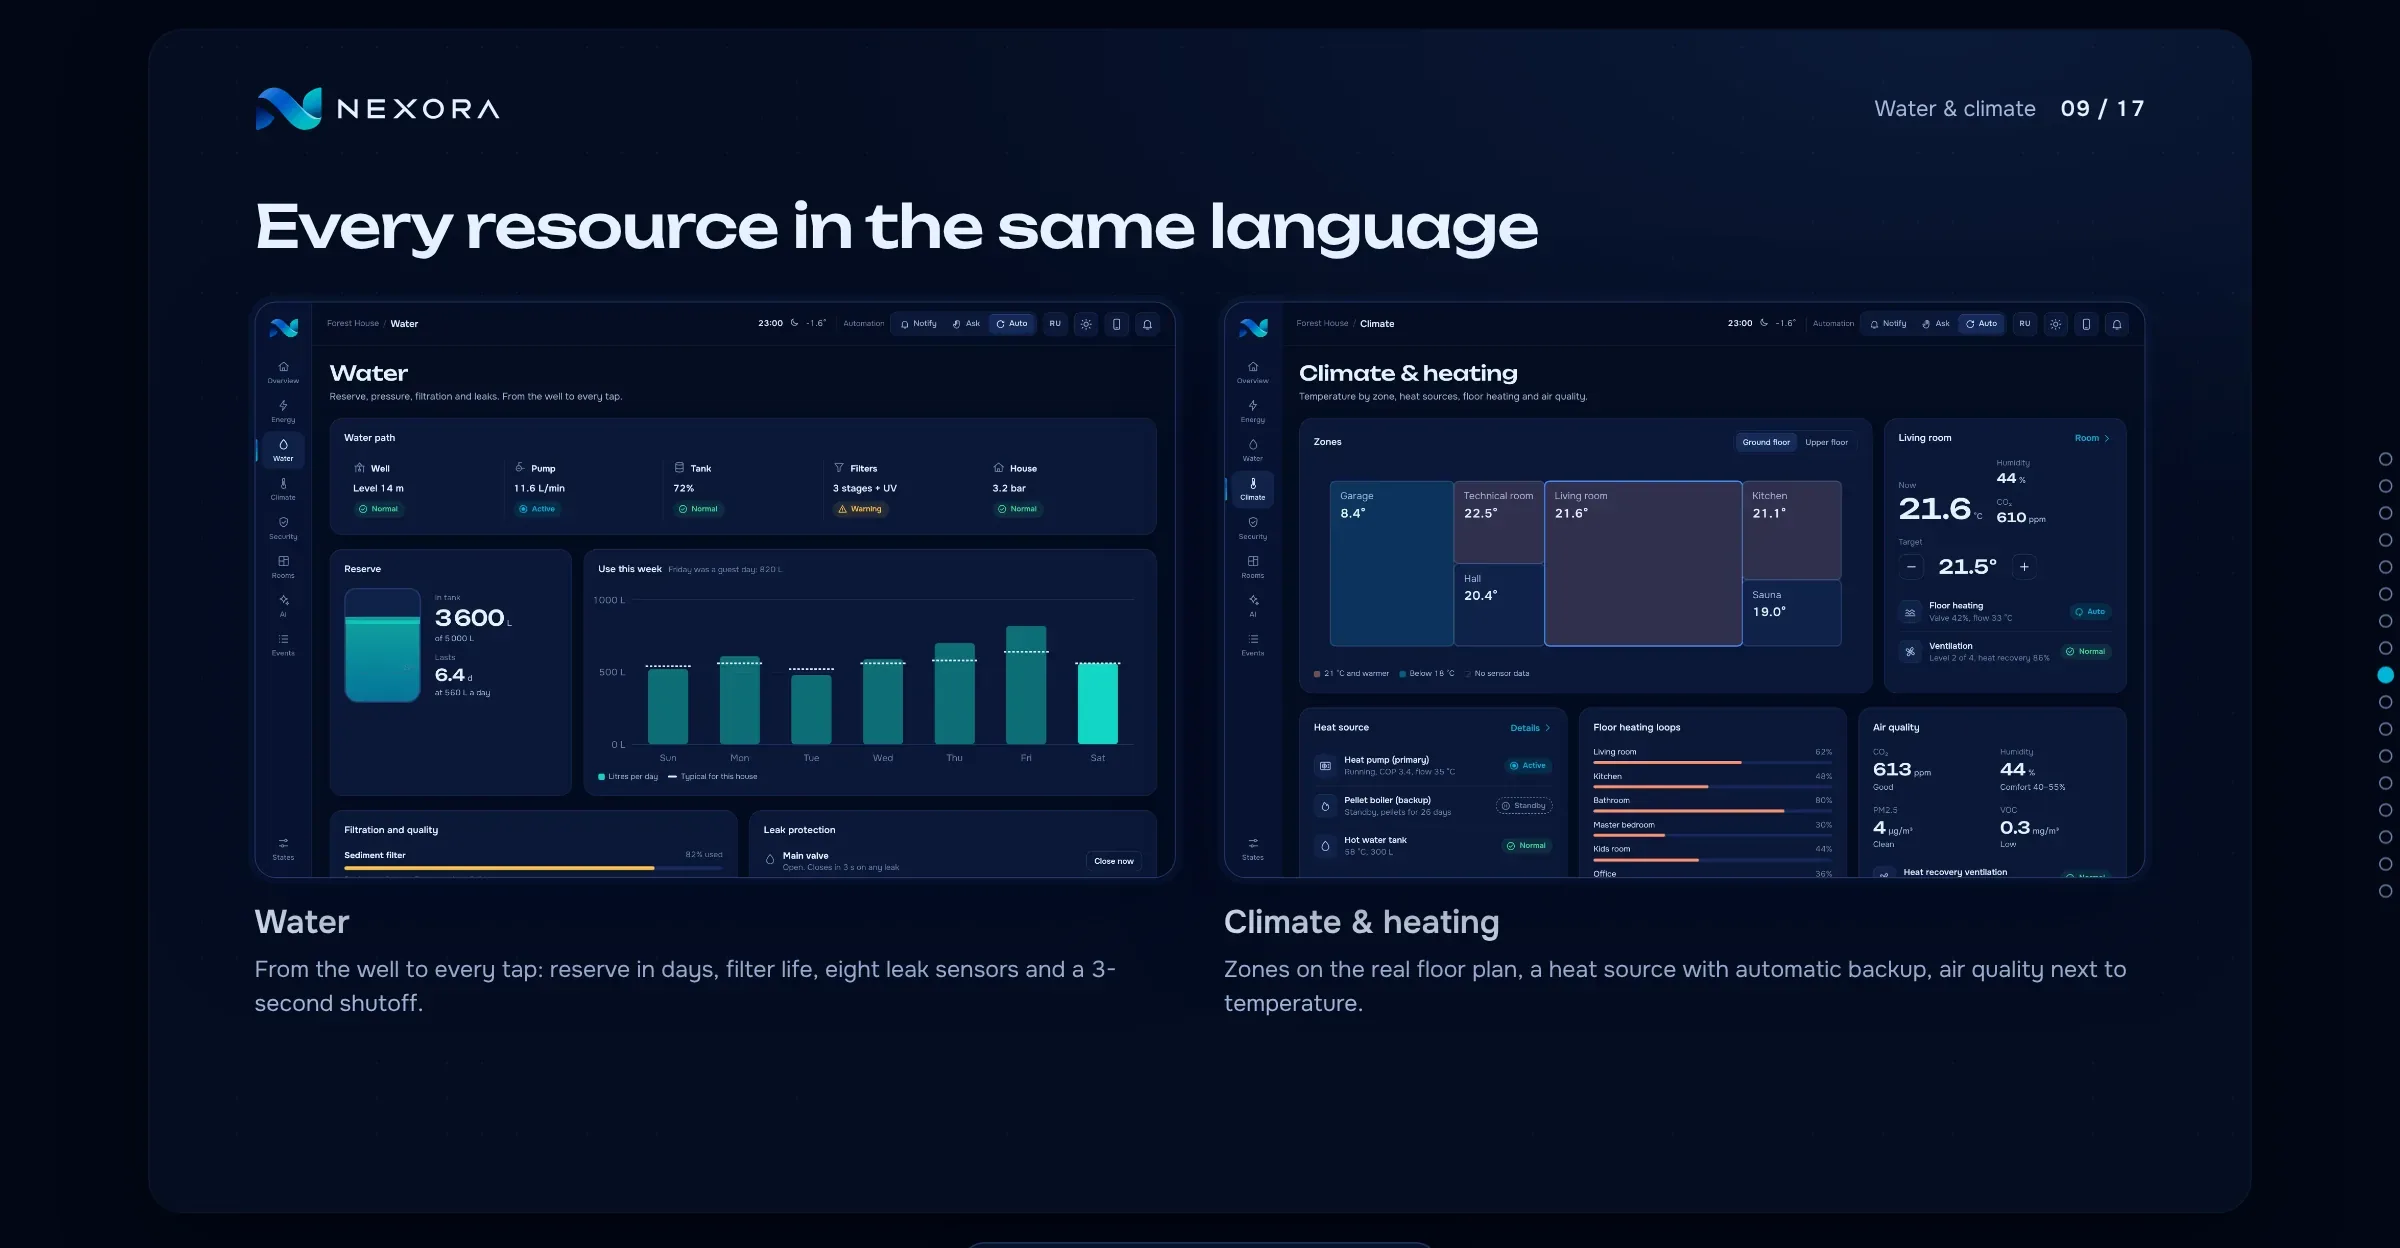Click the sun icon in Climate header

2055,324
